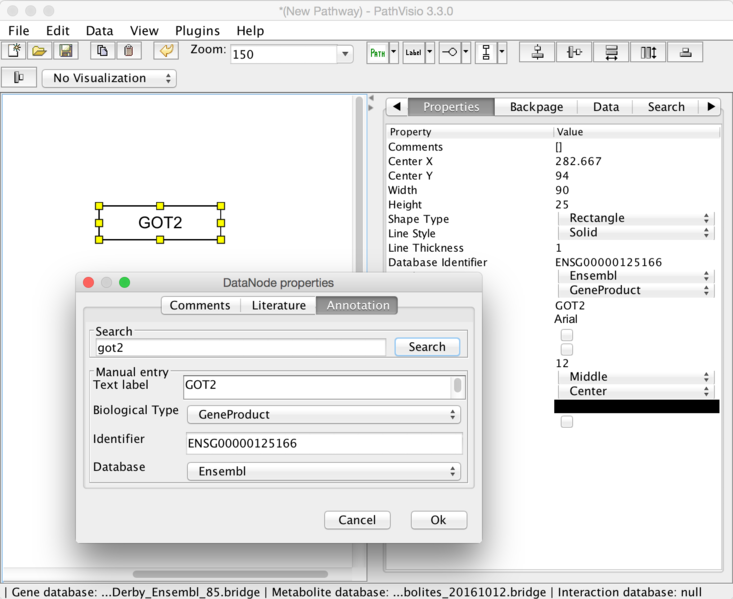The width and height of the screenshot is (733, 599).
Task: Click the Cancel button
Action: pos(357,520)
